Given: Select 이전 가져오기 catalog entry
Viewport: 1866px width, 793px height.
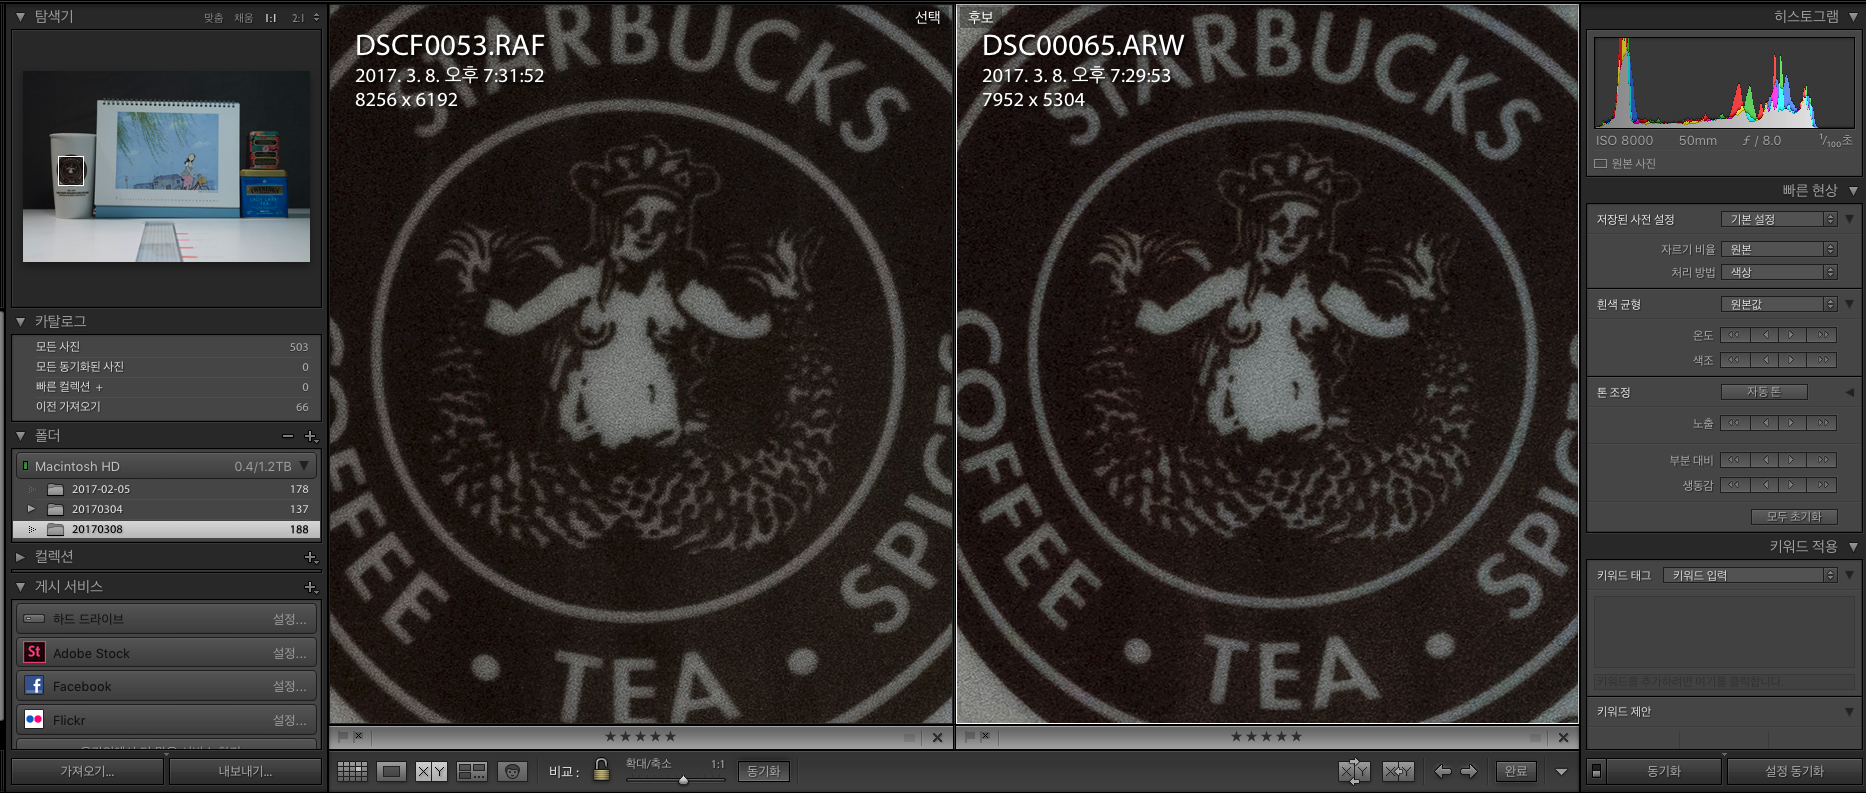Looking at the screenshot, I should [x=166, y=406].
